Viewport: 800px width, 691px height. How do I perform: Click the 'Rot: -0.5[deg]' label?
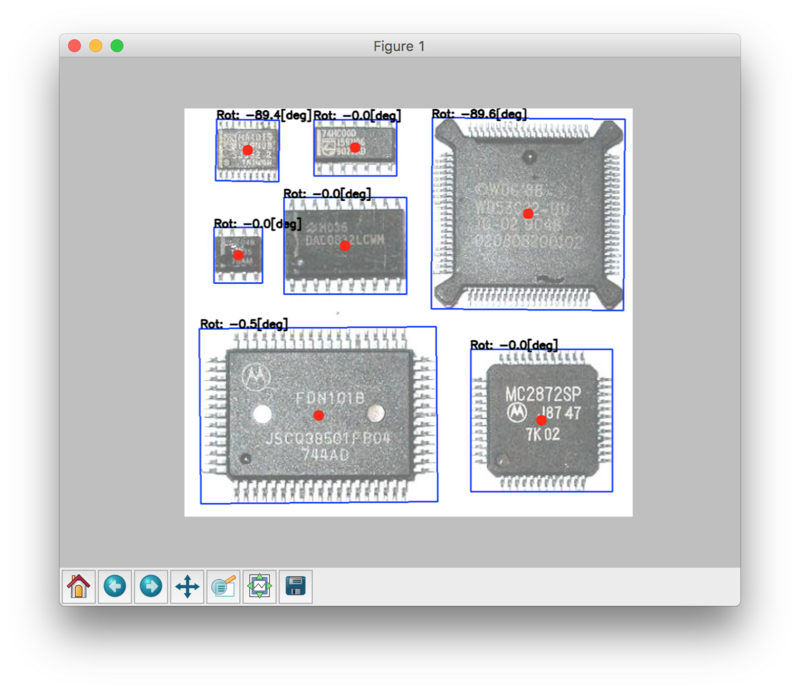click(x=244, y=324)
